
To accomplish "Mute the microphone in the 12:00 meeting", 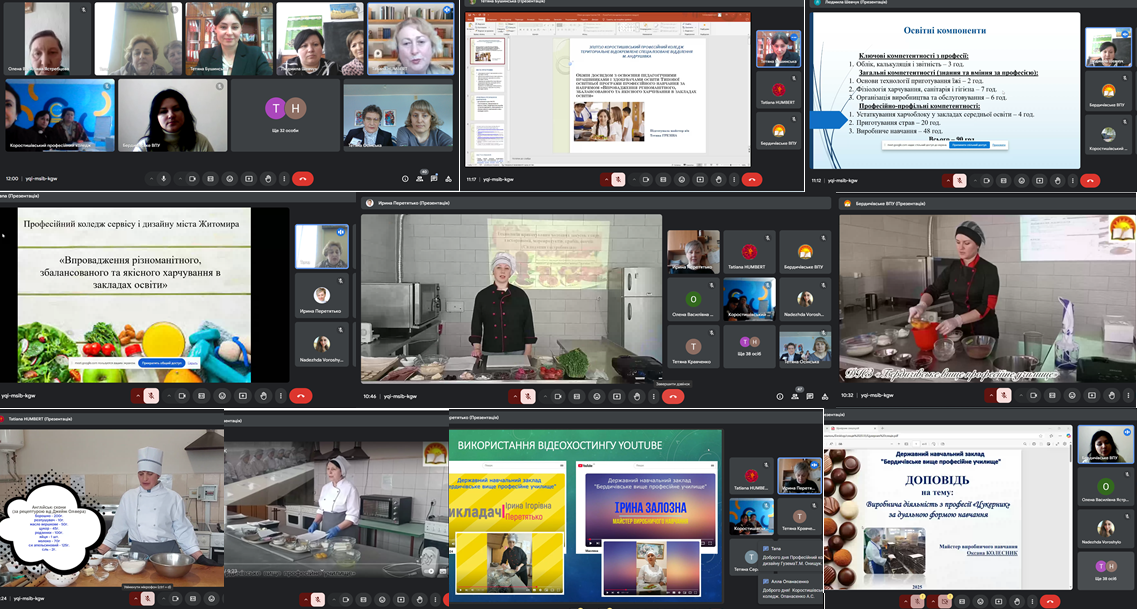I will [x=163, y=179].
